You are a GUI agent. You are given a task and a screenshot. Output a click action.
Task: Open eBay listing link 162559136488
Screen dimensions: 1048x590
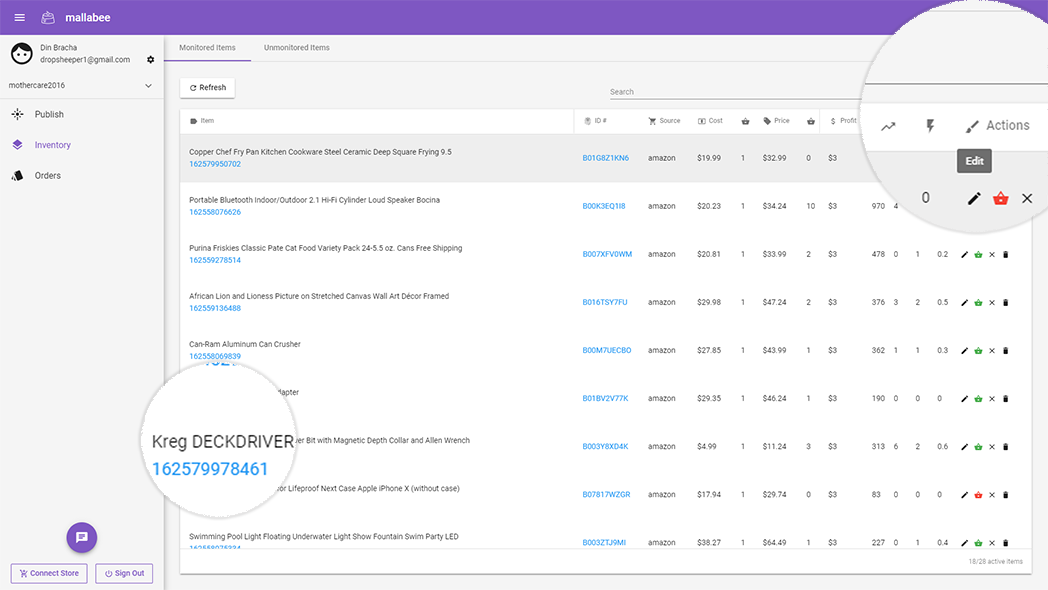point(215,308)
